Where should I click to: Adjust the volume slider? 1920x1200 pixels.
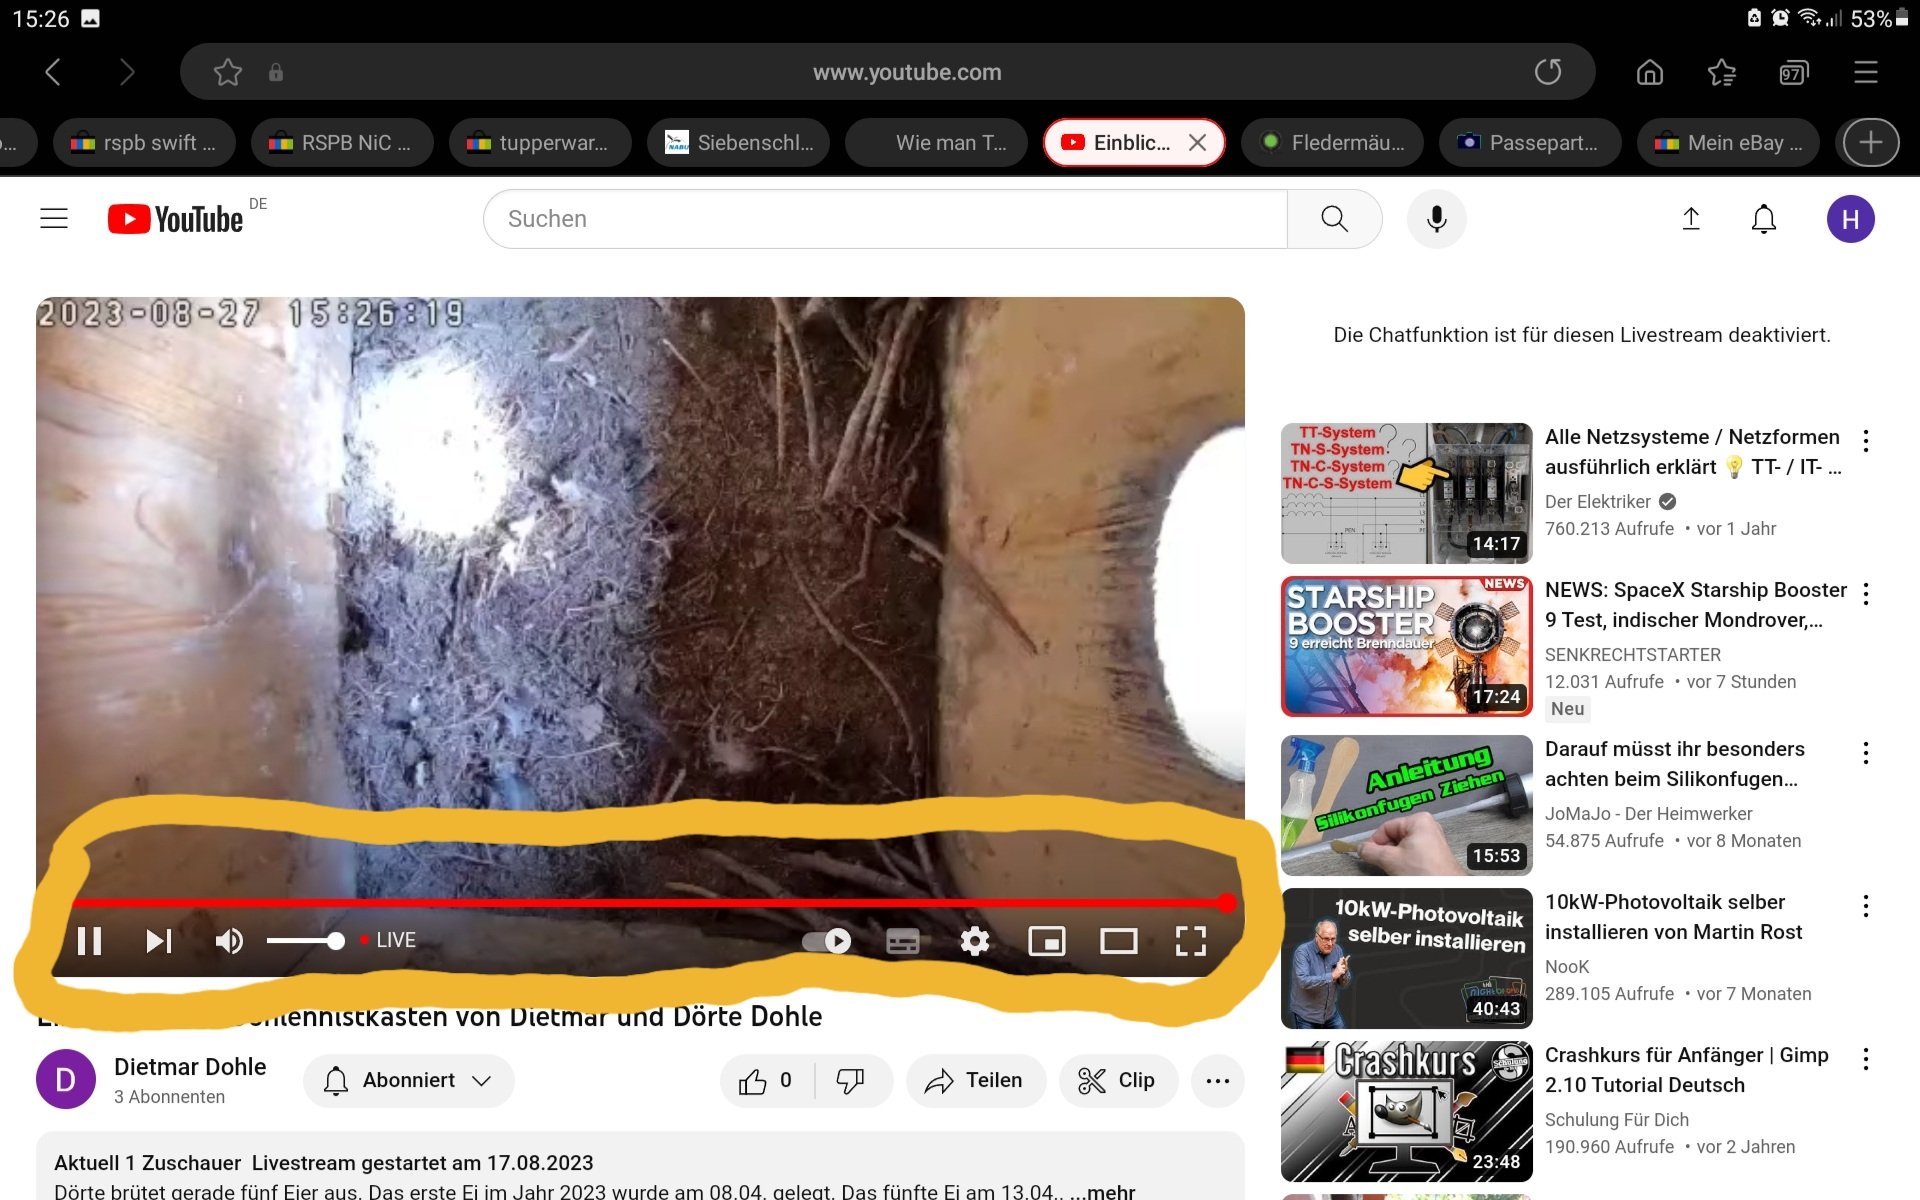(305, 941)
